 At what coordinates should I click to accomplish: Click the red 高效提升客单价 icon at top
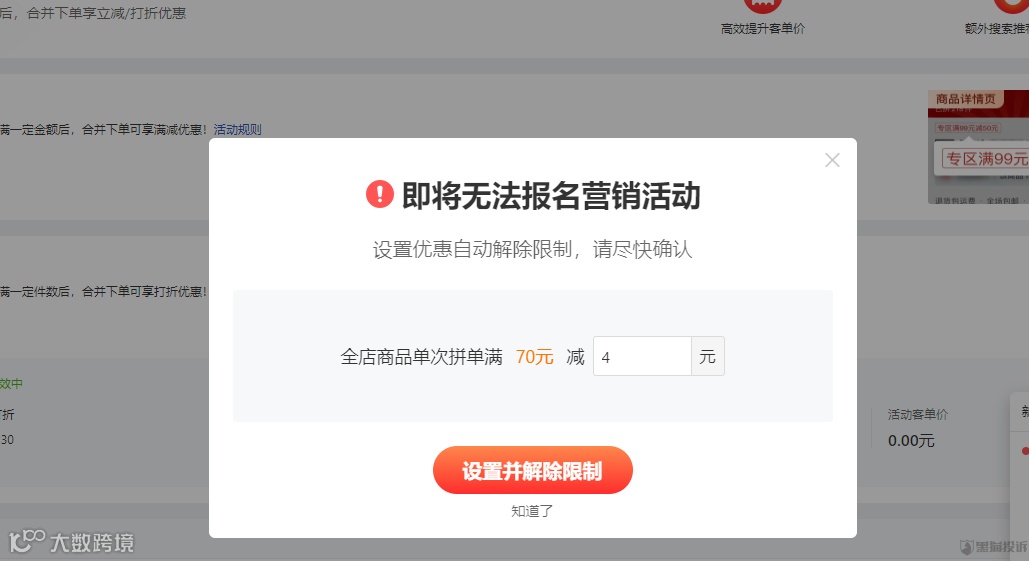click(762, 6)
